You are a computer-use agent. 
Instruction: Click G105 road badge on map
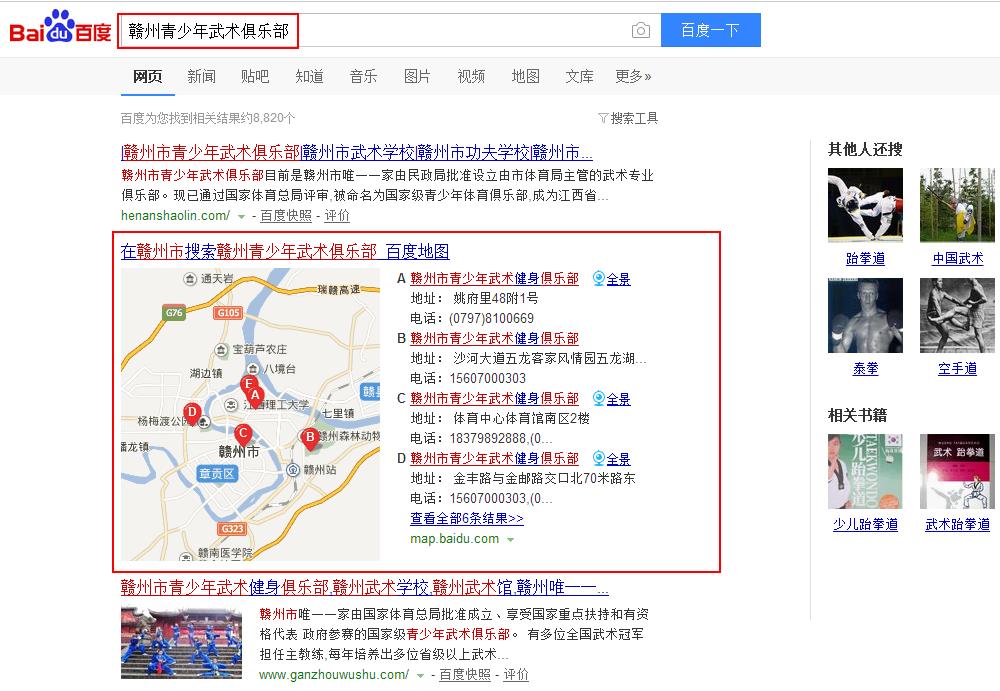point(228,313)
